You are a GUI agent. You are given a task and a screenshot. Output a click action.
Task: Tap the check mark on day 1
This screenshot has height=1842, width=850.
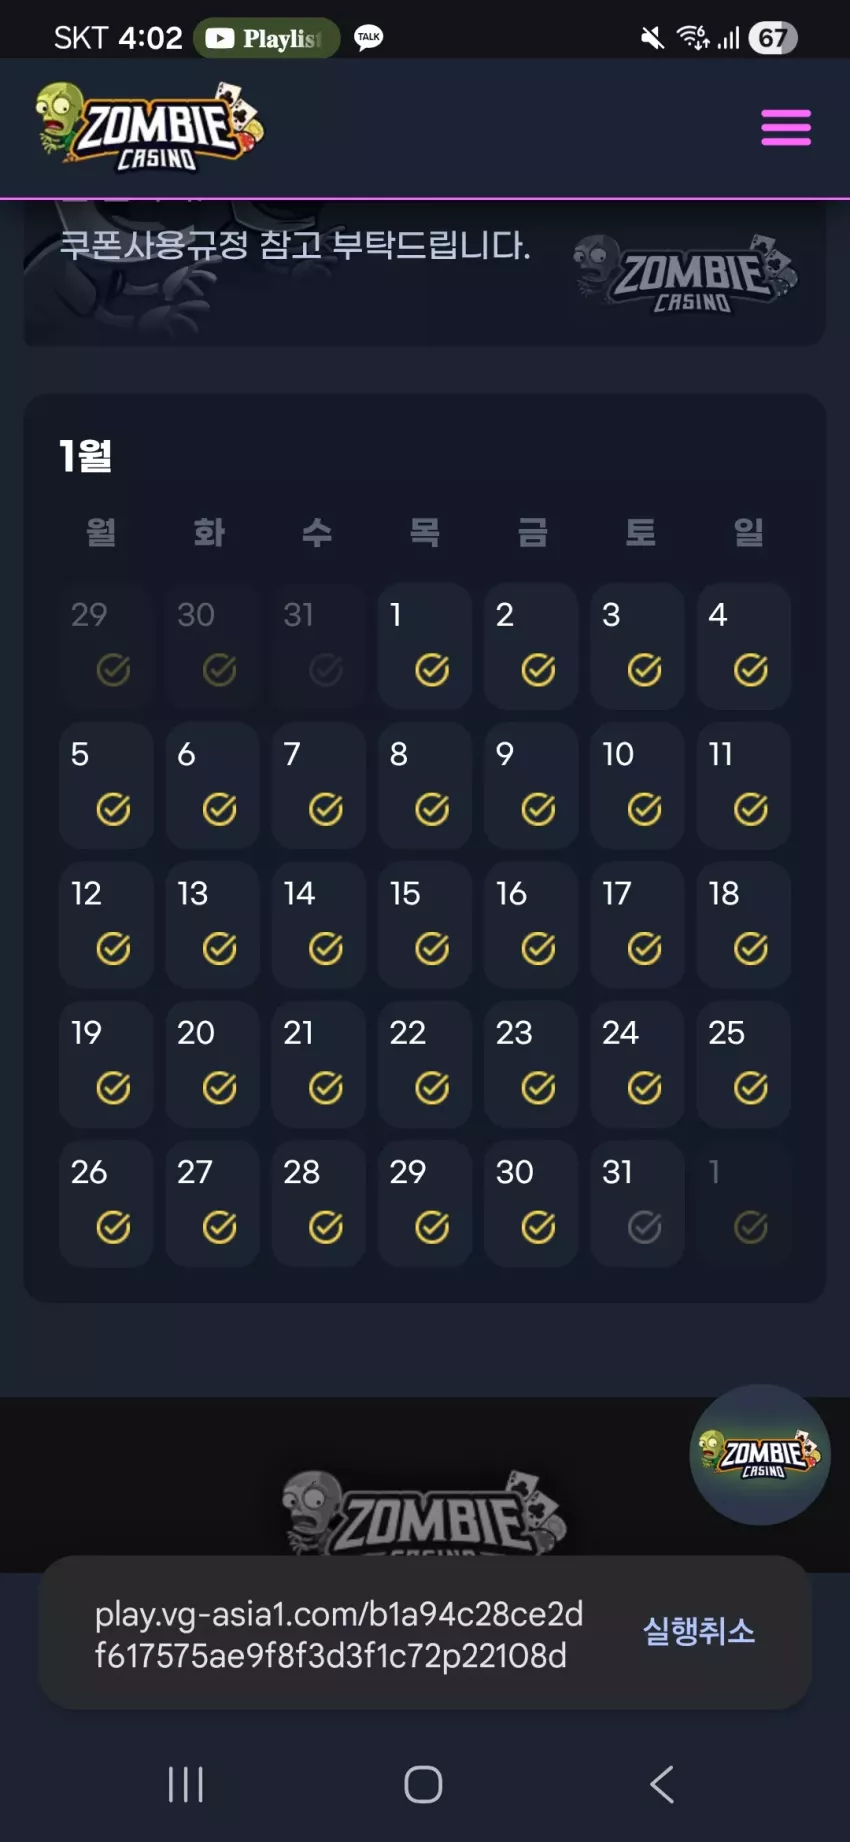pos(432,669)
